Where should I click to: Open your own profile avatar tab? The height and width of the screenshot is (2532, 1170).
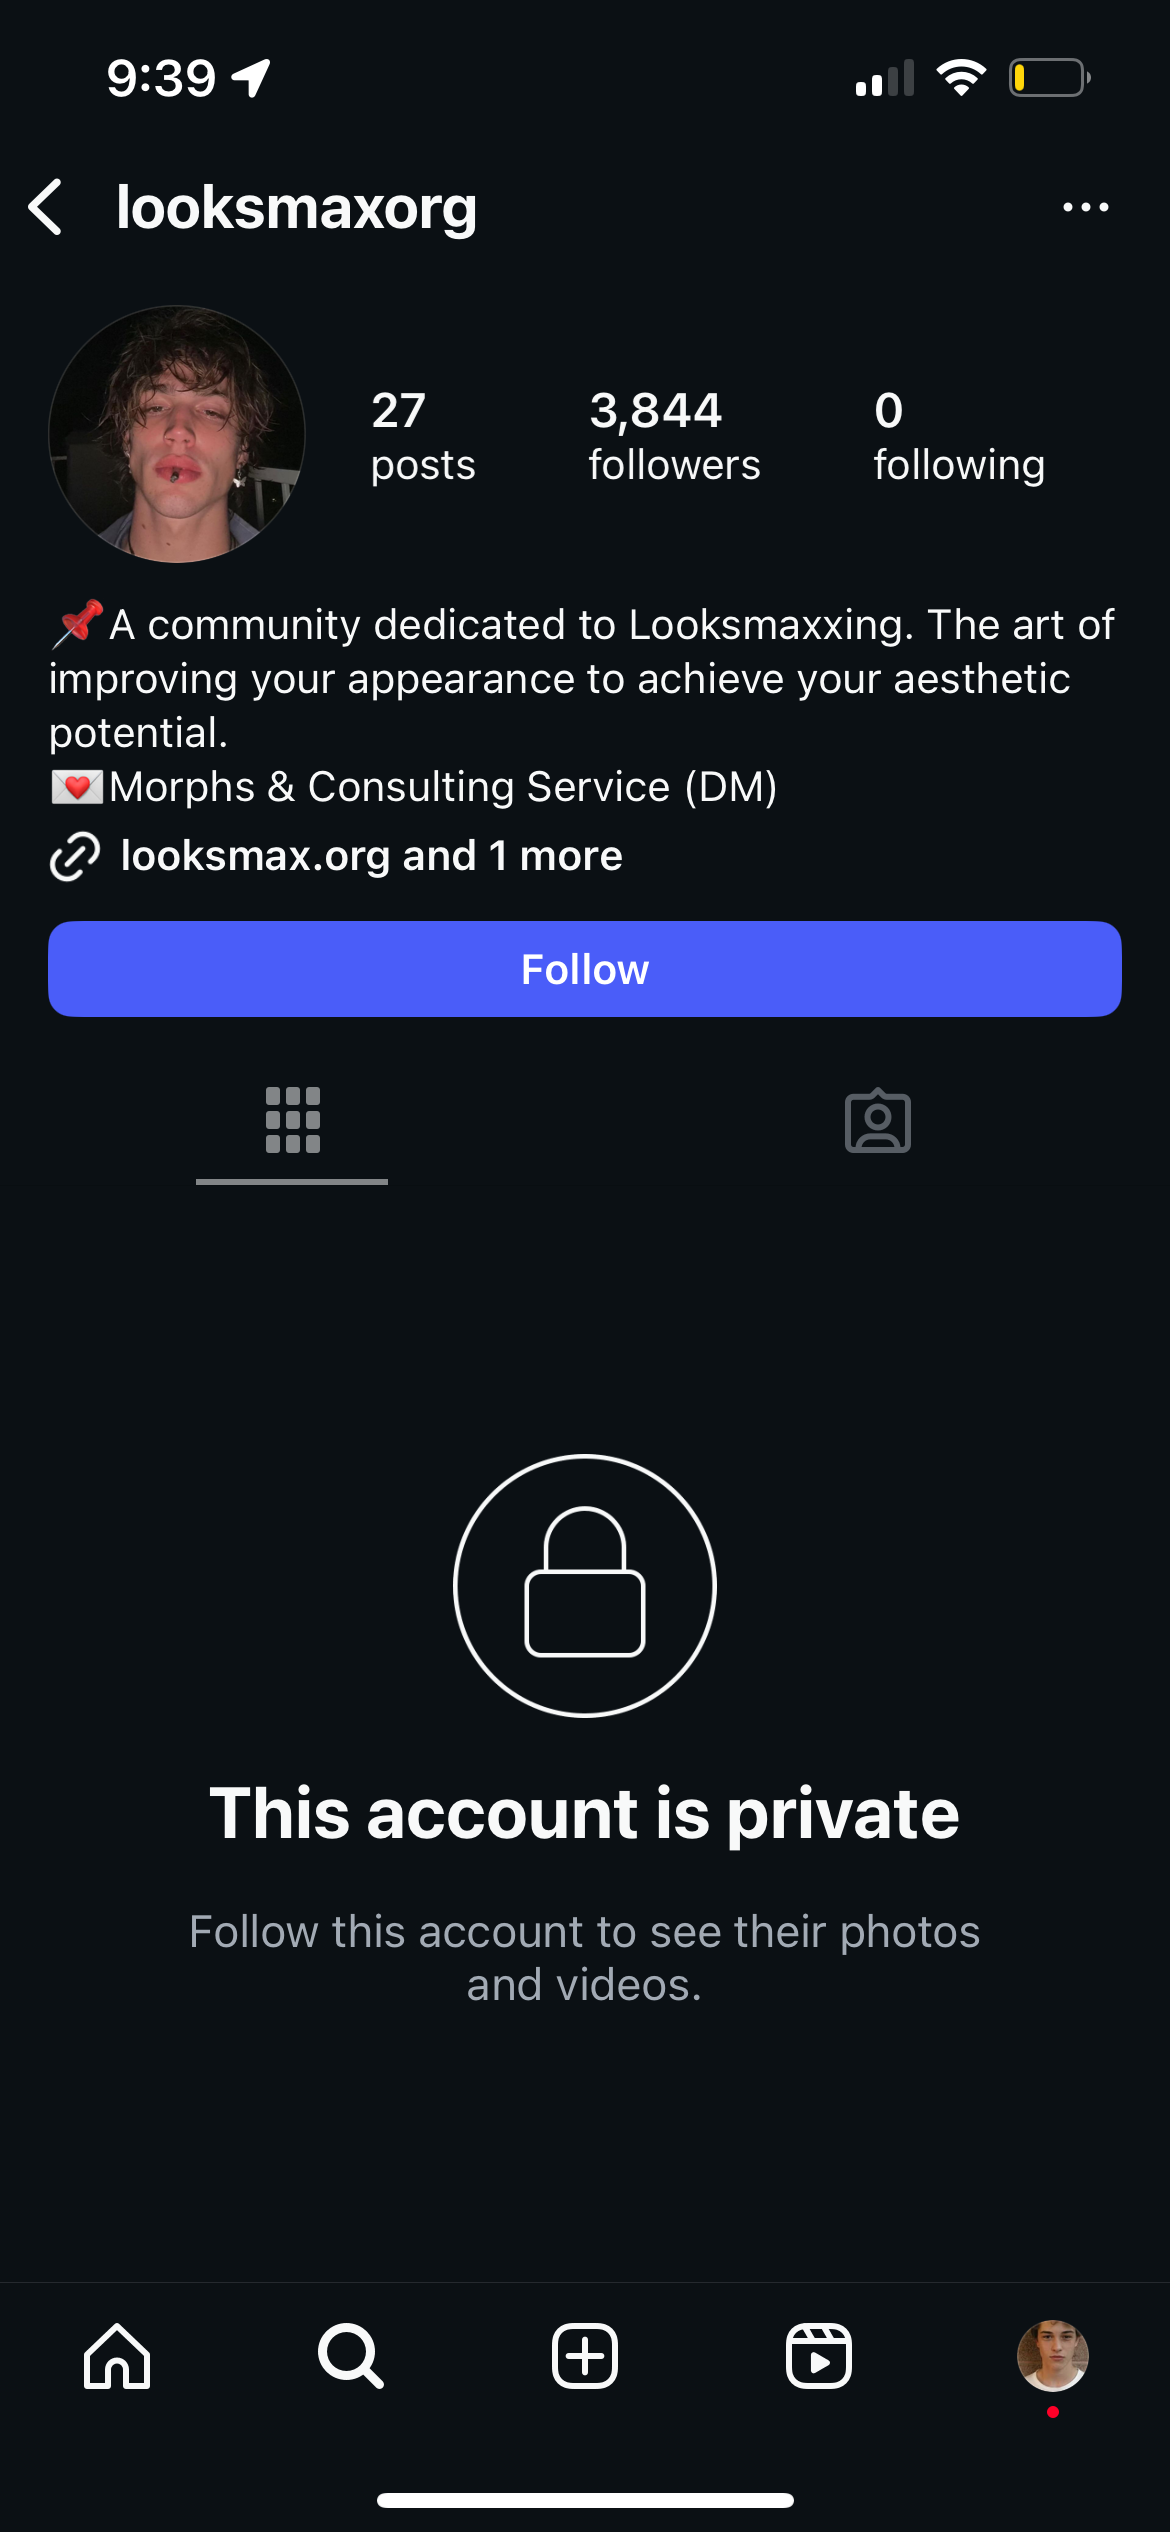[x=1052, y=2356]
